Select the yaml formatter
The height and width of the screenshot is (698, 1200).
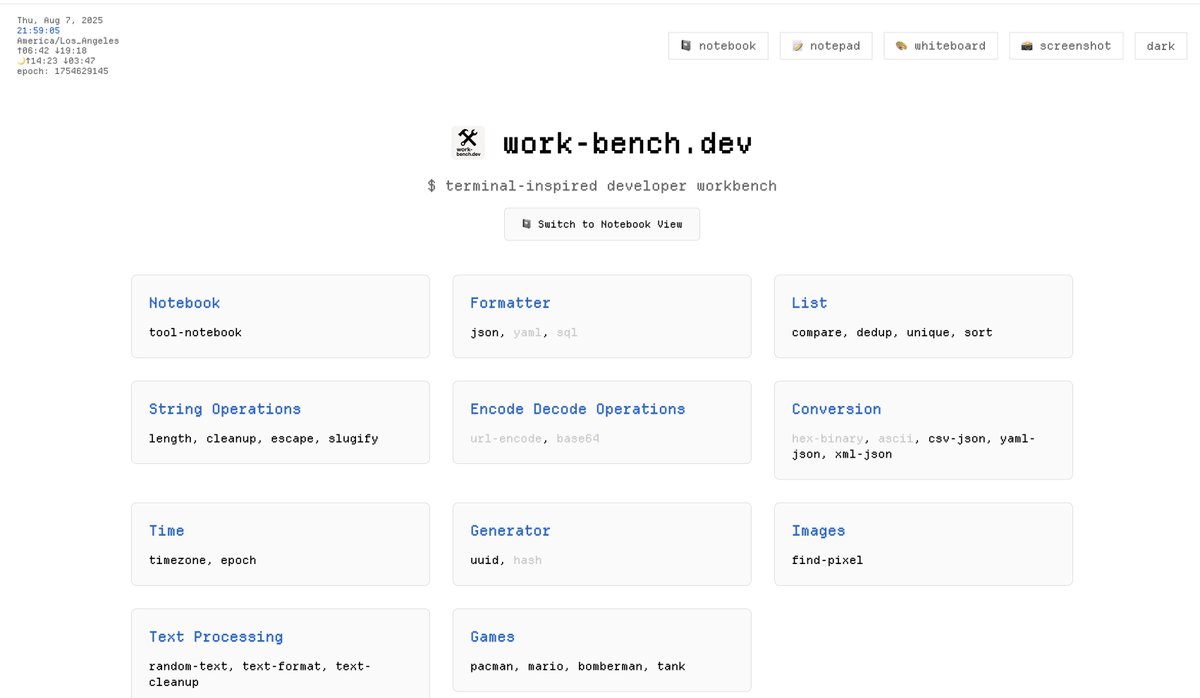[527, 332]
